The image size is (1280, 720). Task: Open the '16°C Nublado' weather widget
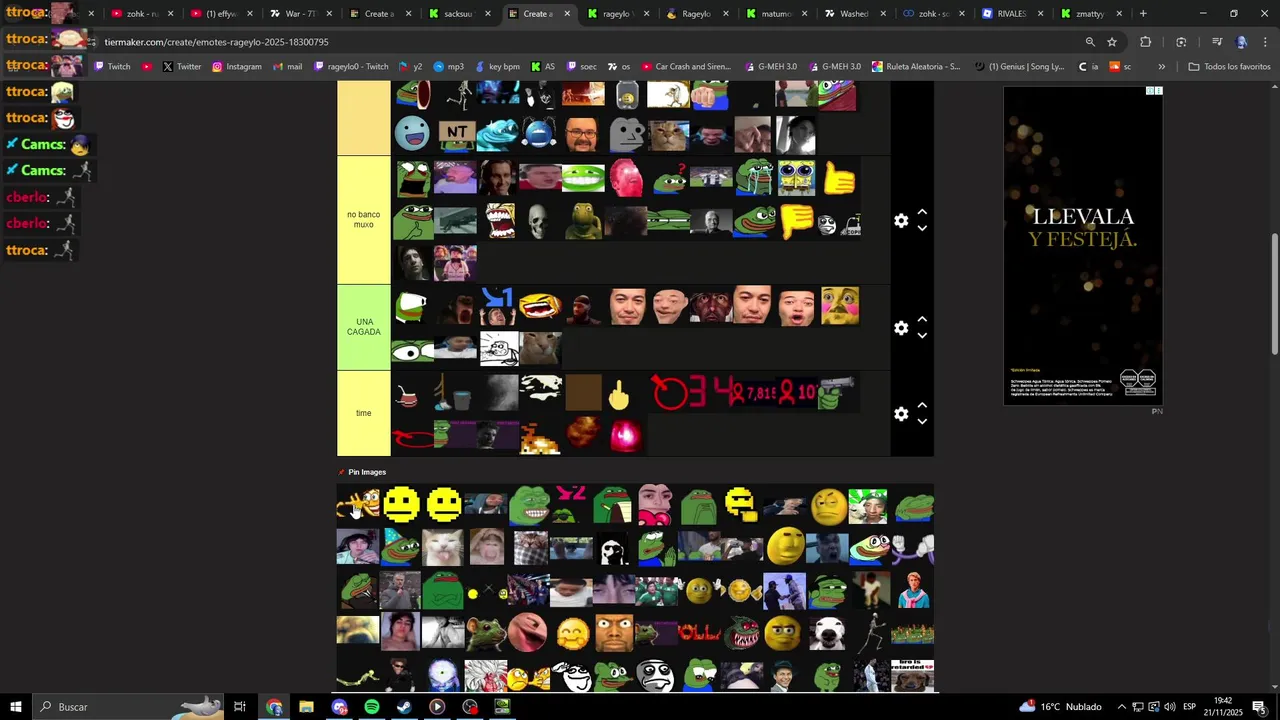tap(1060, 707)
